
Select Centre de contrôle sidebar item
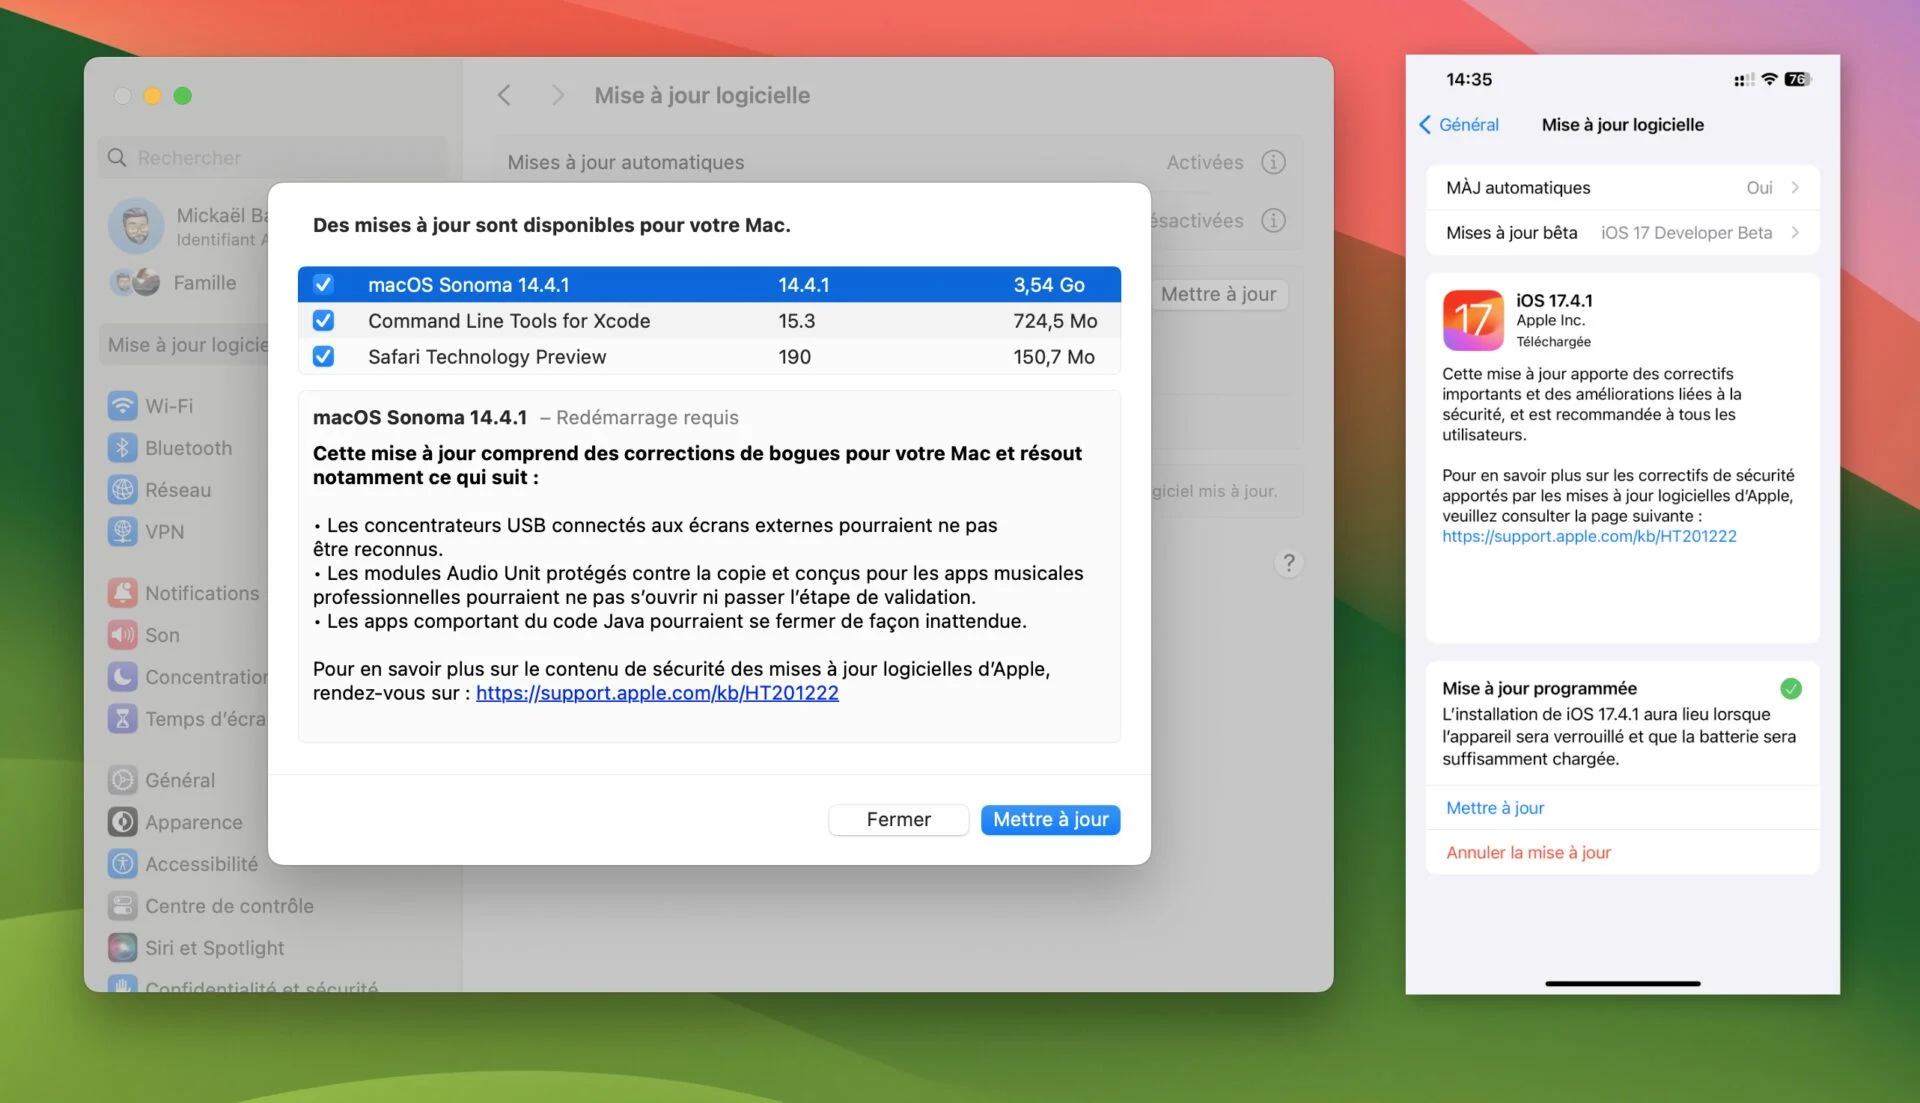pos(229,906)
